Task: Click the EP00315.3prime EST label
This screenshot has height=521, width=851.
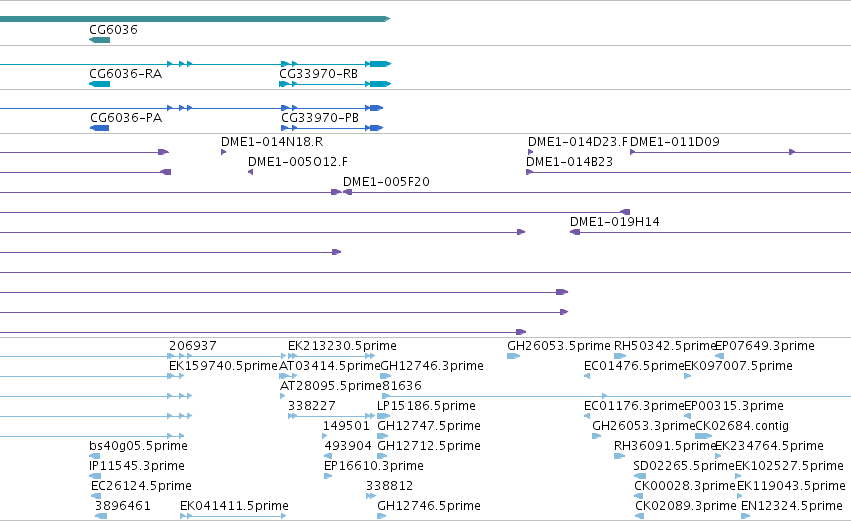Action: (734, 406)
